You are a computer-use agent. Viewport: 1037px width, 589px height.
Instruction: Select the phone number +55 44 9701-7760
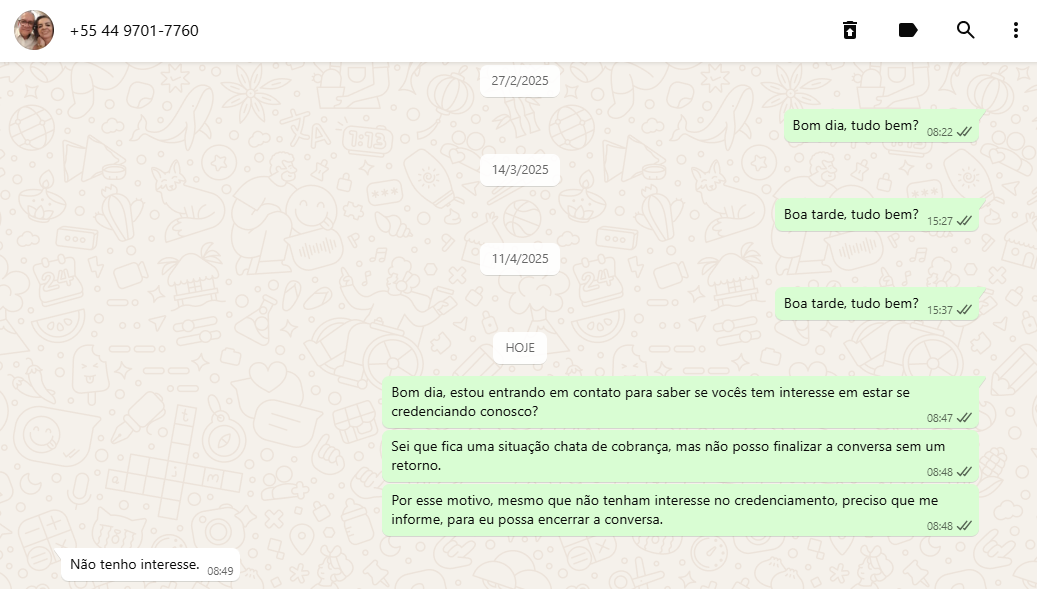click(134, 31)
